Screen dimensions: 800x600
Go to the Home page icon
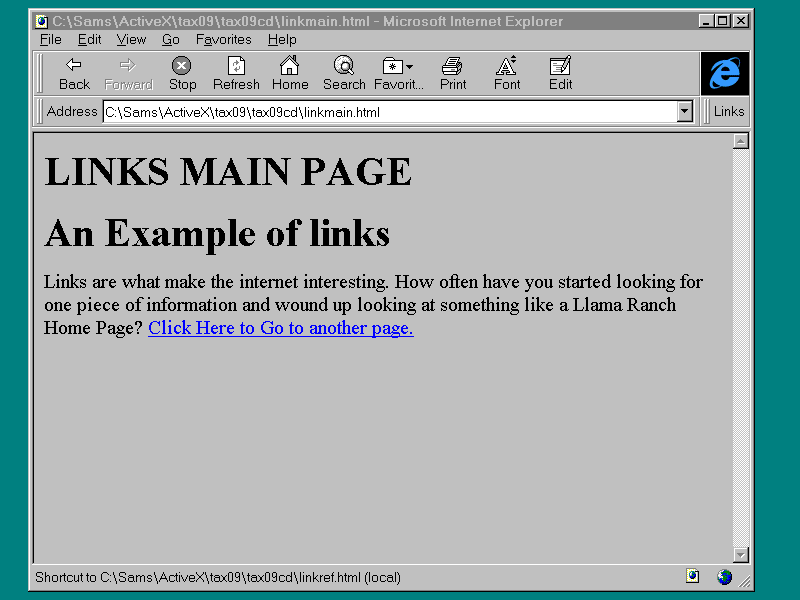tap(289, 66)
